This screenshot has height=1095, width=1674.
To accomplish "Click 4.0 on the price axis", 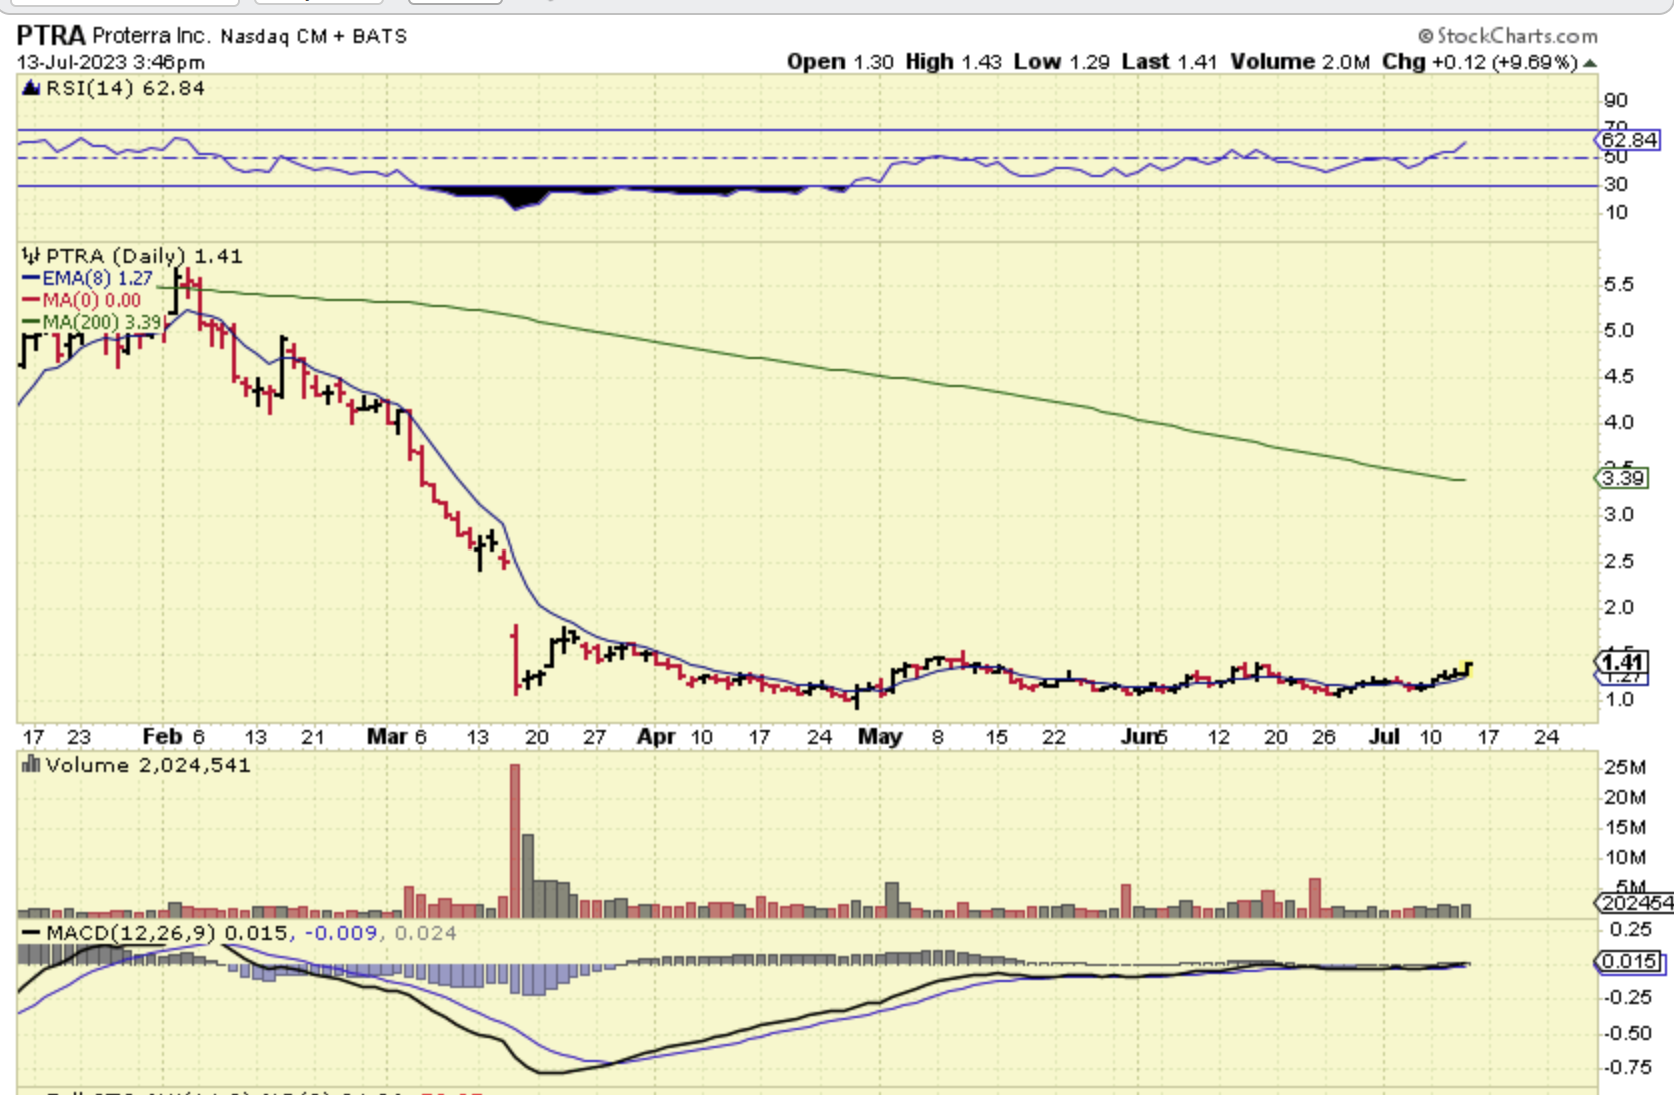I will [1619, 422].
